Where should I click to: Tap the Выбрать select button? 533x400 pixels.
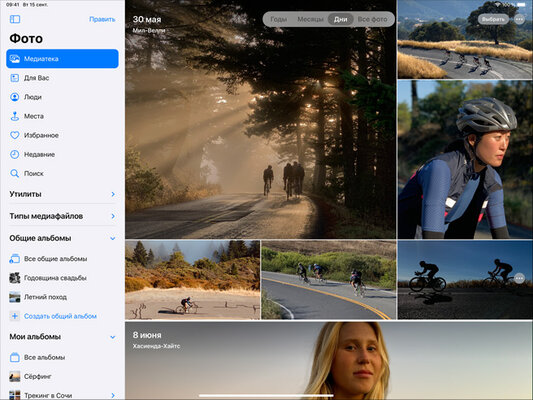(493, 19)
